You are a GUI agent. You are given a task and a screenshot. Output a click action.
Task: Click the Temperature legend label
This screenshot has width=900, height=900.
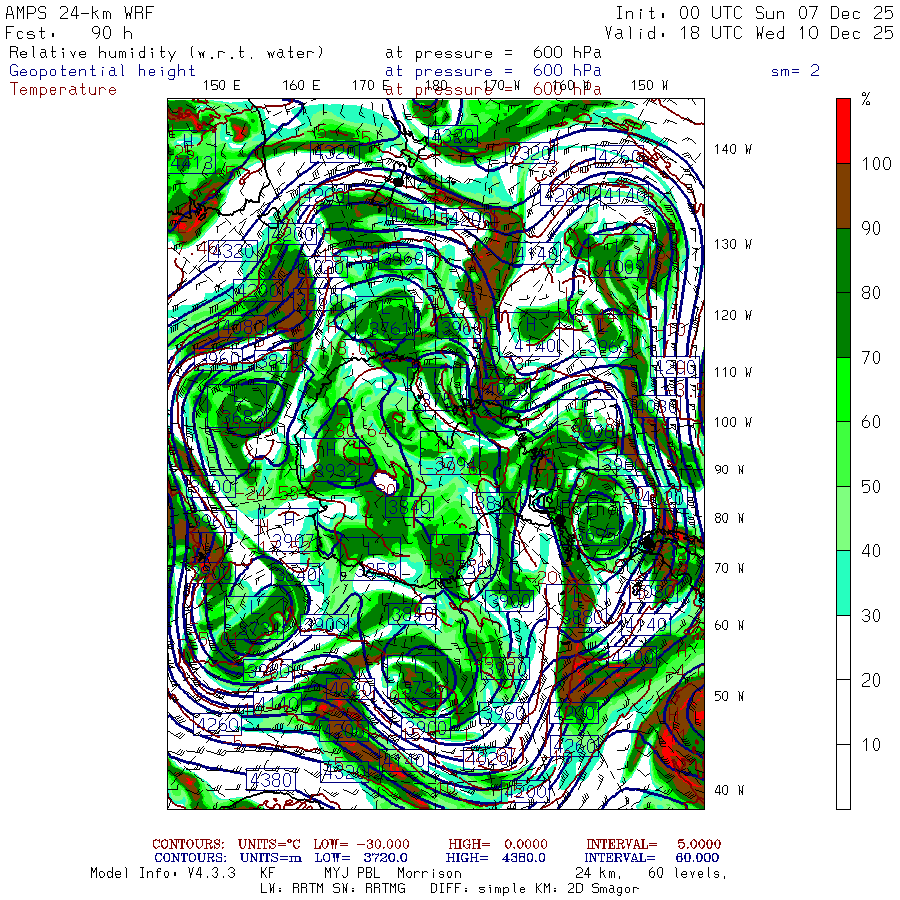click(x=63, y=90)
